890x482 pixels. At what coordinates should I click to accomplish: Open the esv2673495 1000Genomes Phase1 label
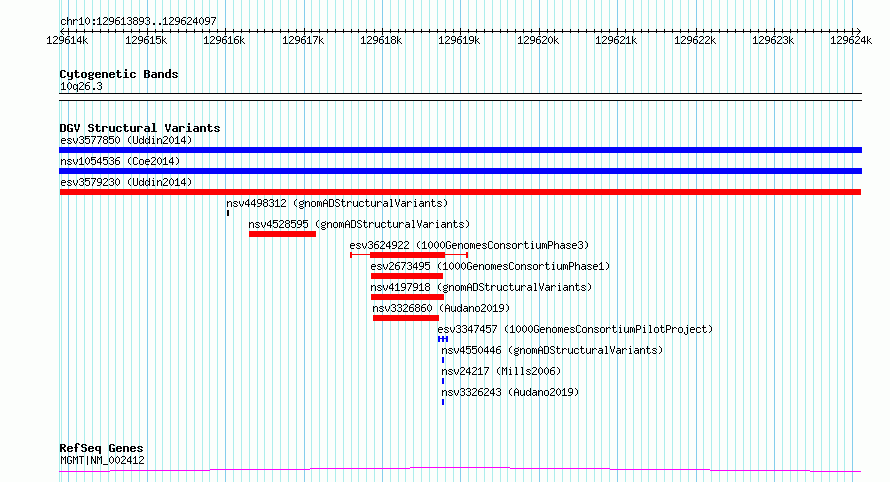490,266
